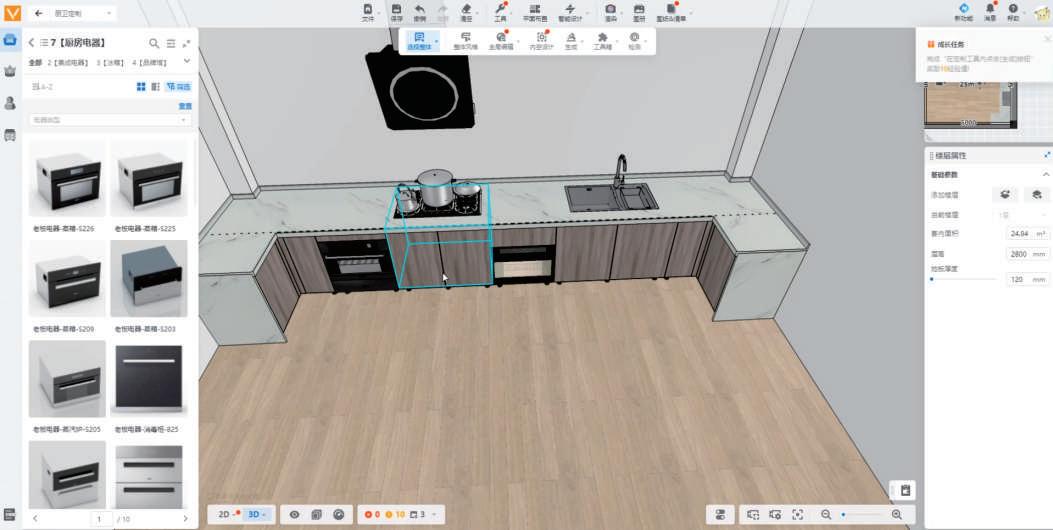Open the notification bell

pos(990,9)
